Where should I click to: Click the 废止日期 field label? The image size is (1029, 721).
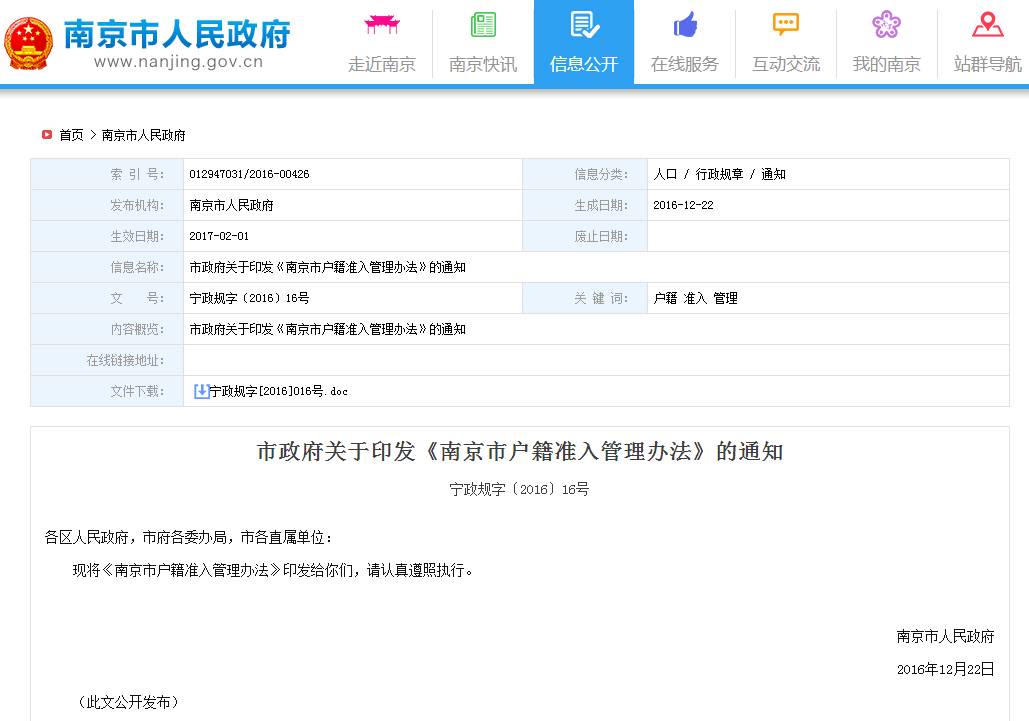tap(601, 236)
